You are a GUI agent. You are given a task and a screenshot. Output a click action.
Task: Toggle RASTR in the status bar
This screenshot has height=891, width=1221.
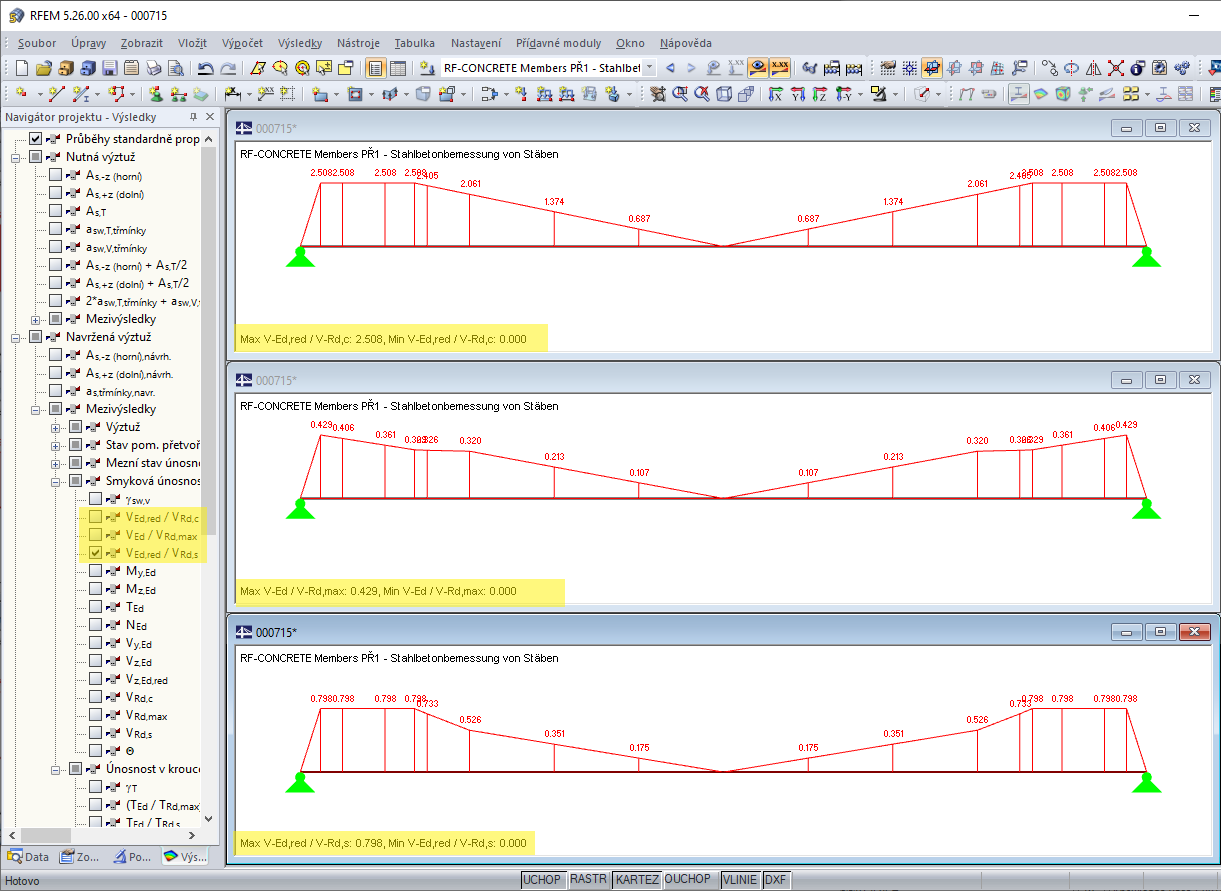pyautogui.click(x=588, y=880)
